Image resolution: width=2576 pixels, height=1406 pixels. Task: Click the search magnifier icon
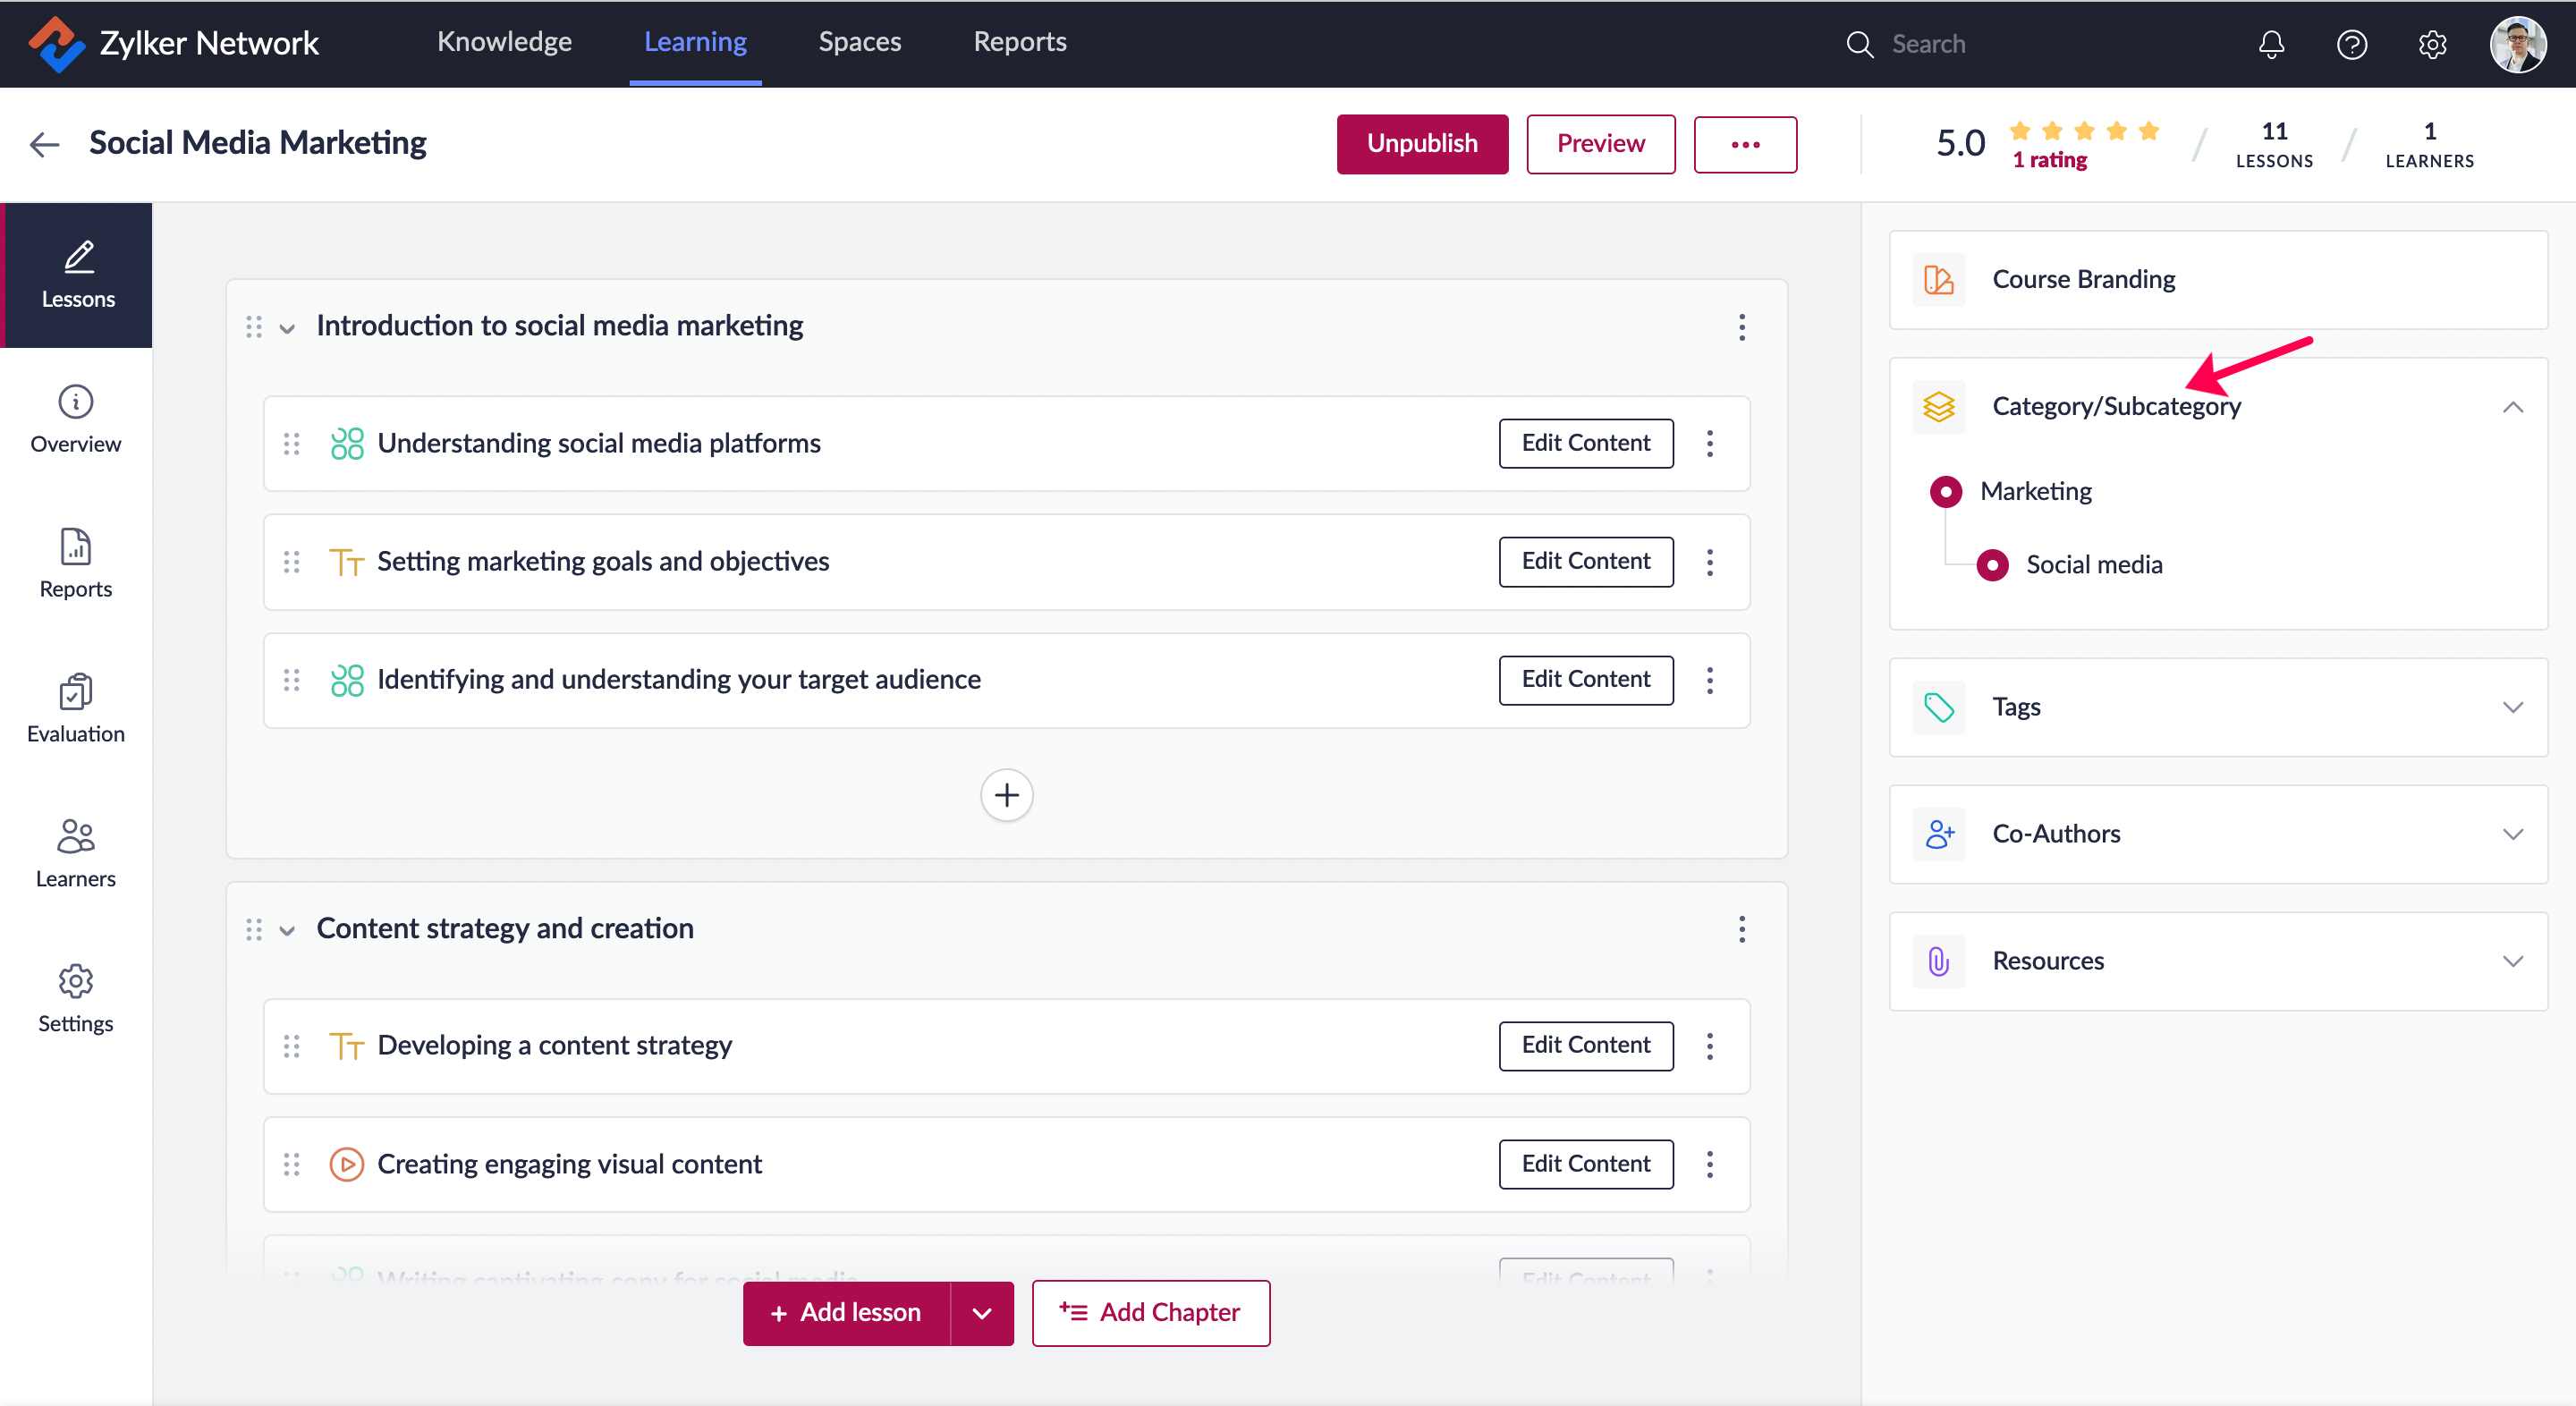coord(1859,44)
